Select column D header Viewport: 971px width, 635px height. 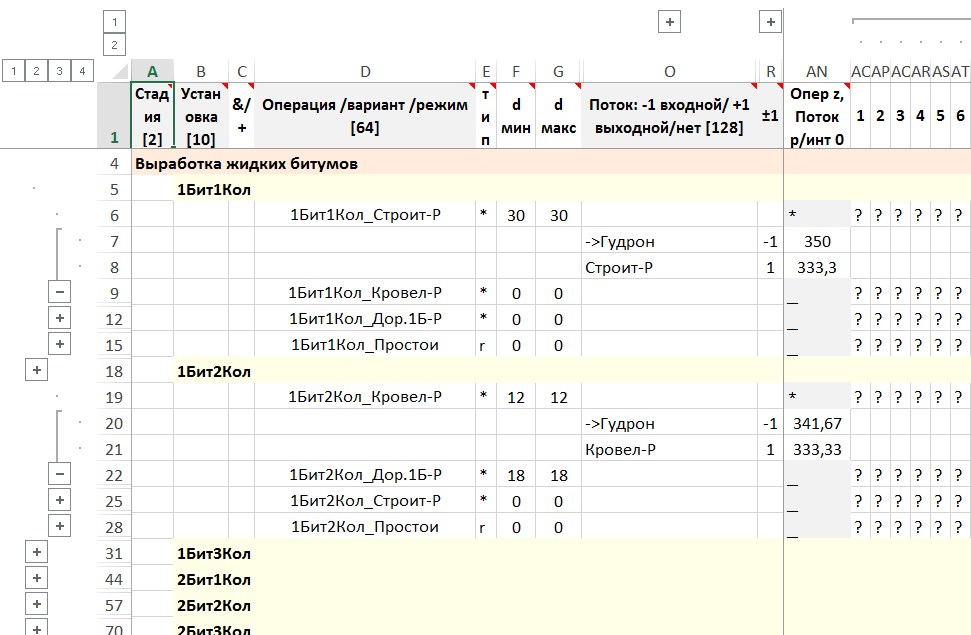point(365,71)
